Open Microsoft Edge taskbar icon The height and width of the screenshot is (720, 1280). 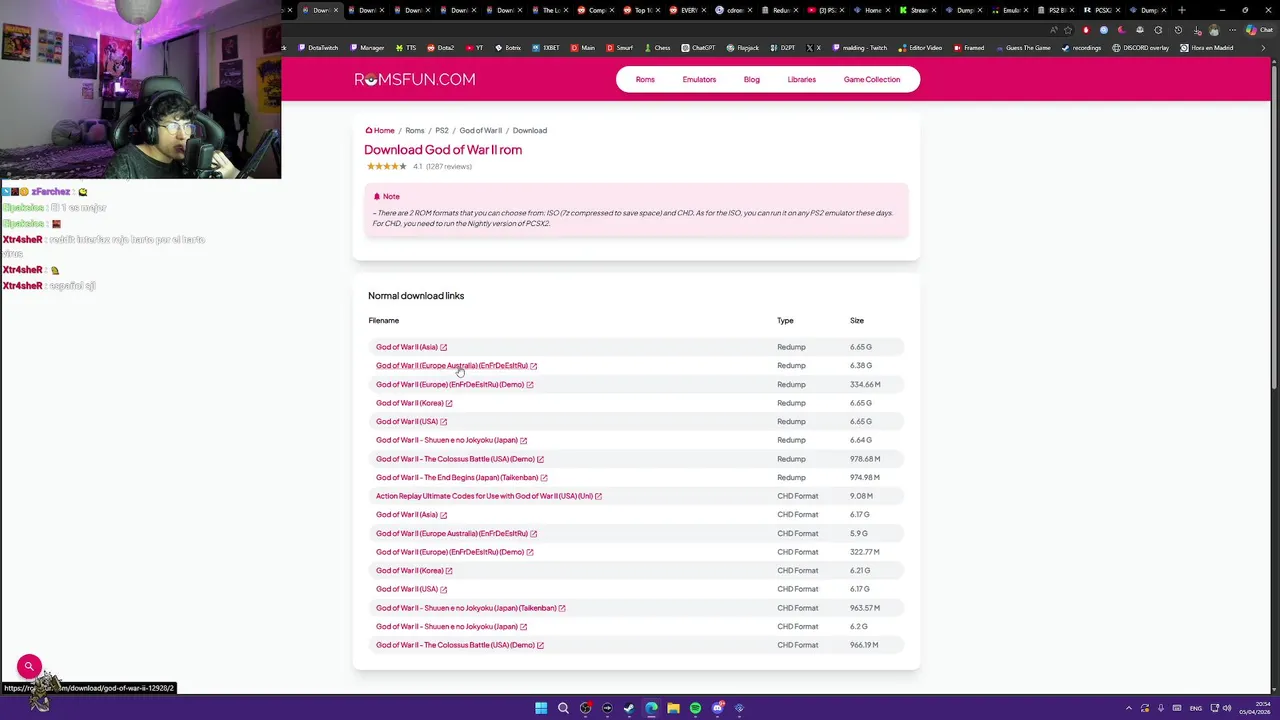pyautogui.click(x=651, y=708)
